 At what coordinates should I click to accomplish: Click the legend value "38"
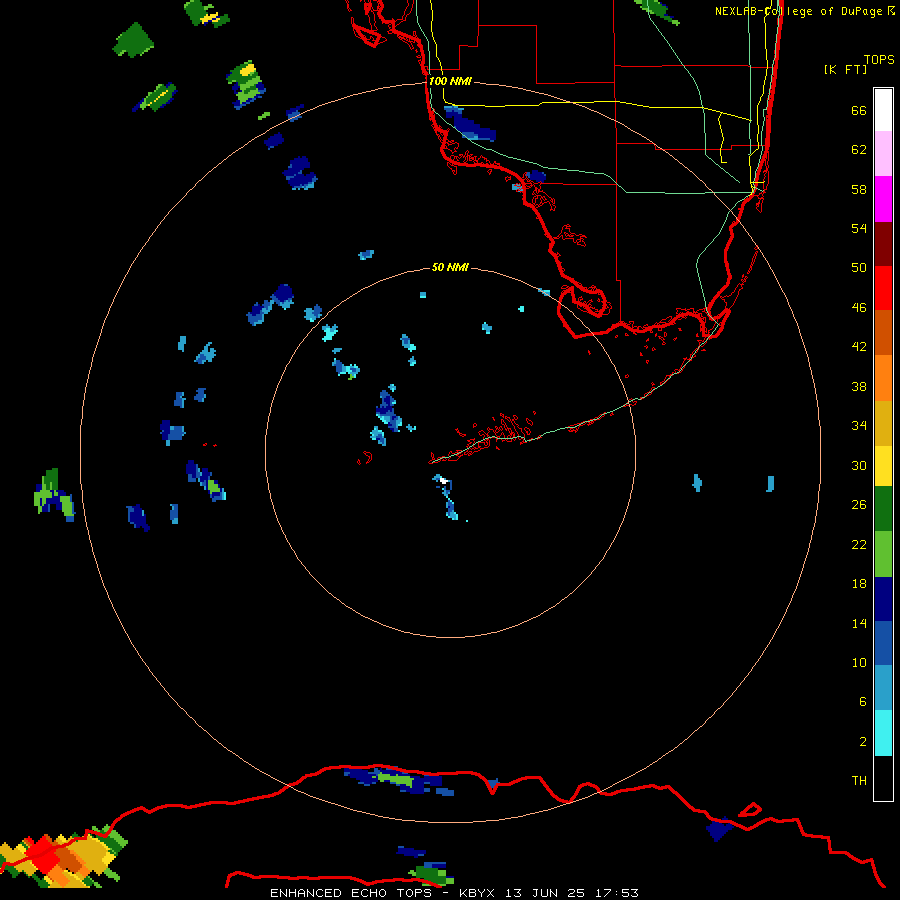(x=859, y=386)
